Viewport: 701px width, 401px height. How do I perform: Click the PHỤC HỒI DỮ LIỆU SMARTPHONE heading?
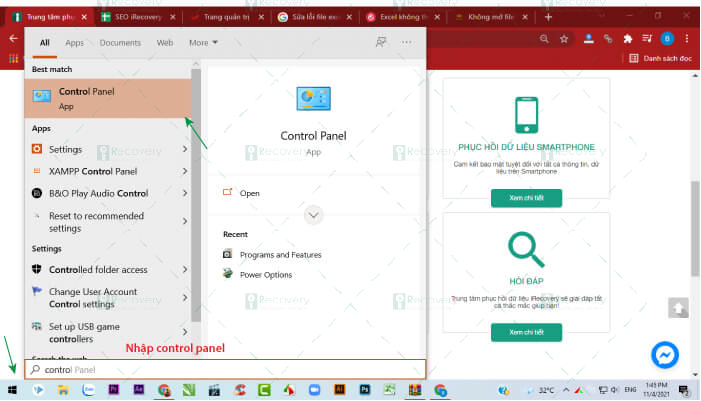pos(526,147)
